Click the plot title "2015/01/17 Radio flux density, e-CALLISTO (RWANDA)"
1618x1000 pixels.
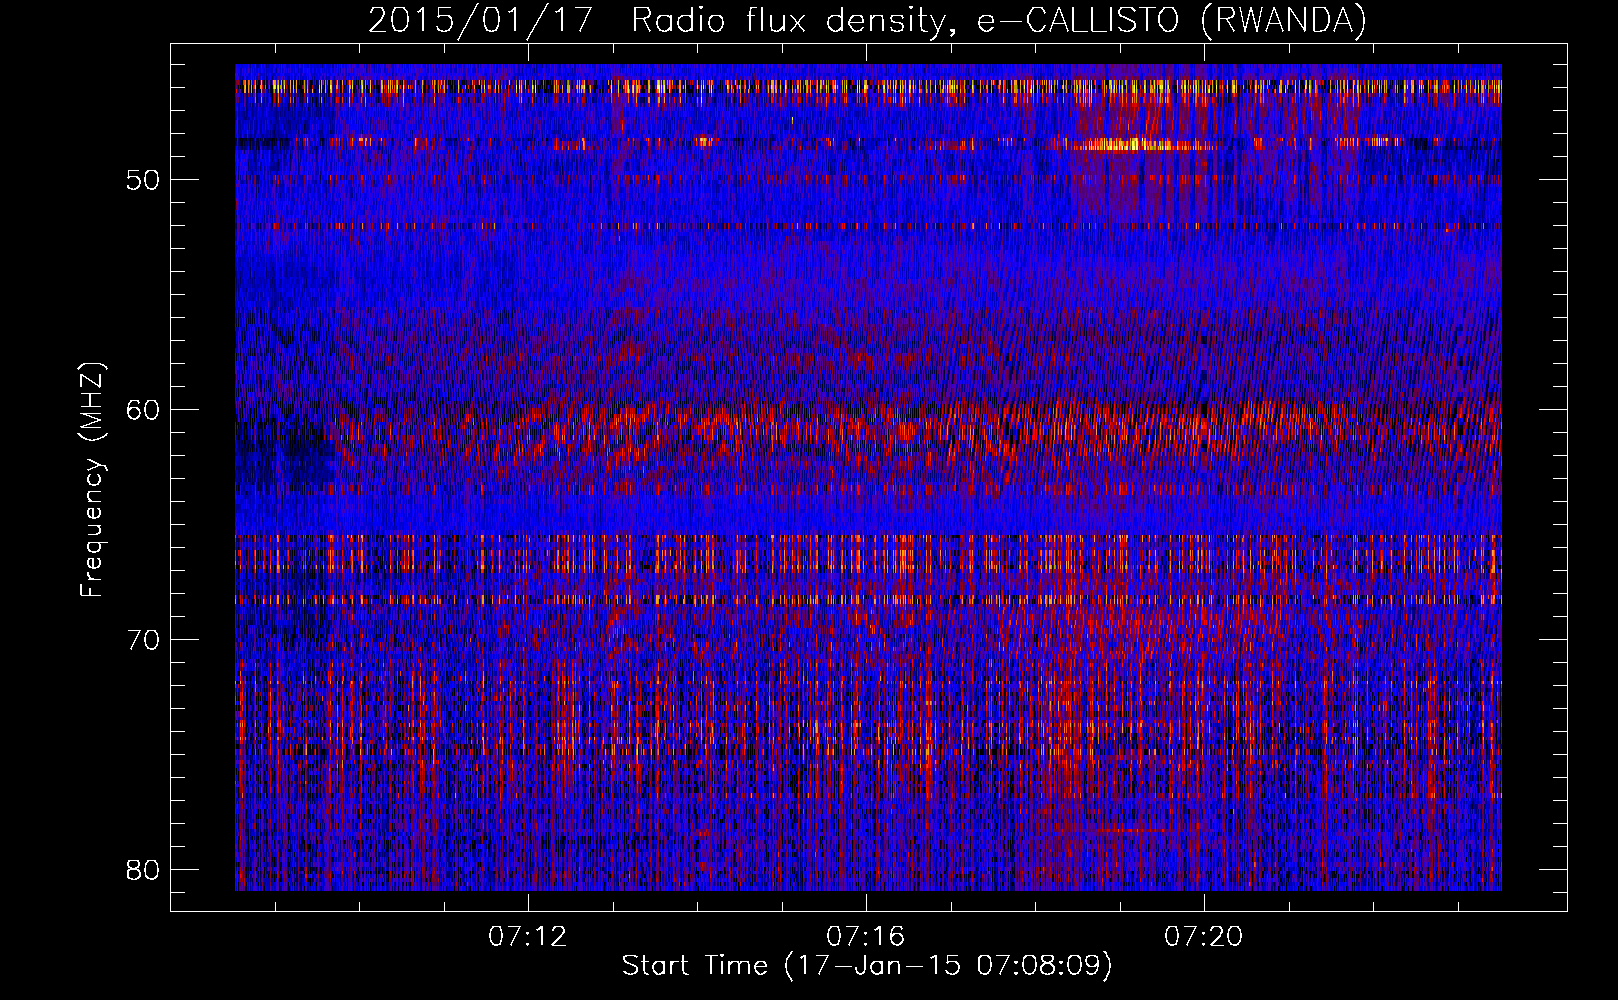[867, 20]
